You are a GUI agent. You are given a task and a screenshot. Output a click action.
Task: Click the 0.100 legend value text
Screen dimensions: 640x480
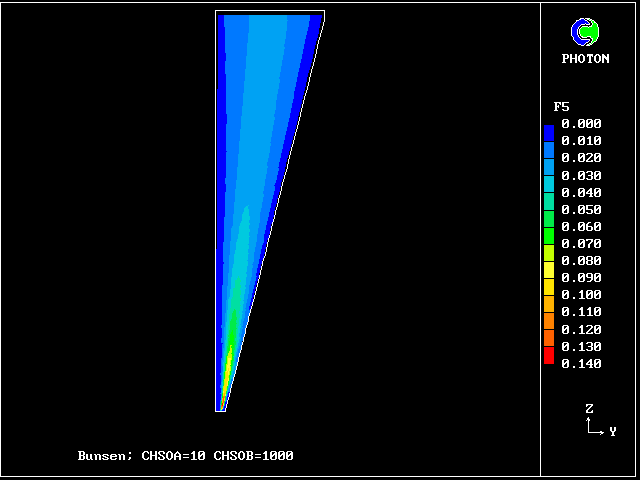click(581, 295)
